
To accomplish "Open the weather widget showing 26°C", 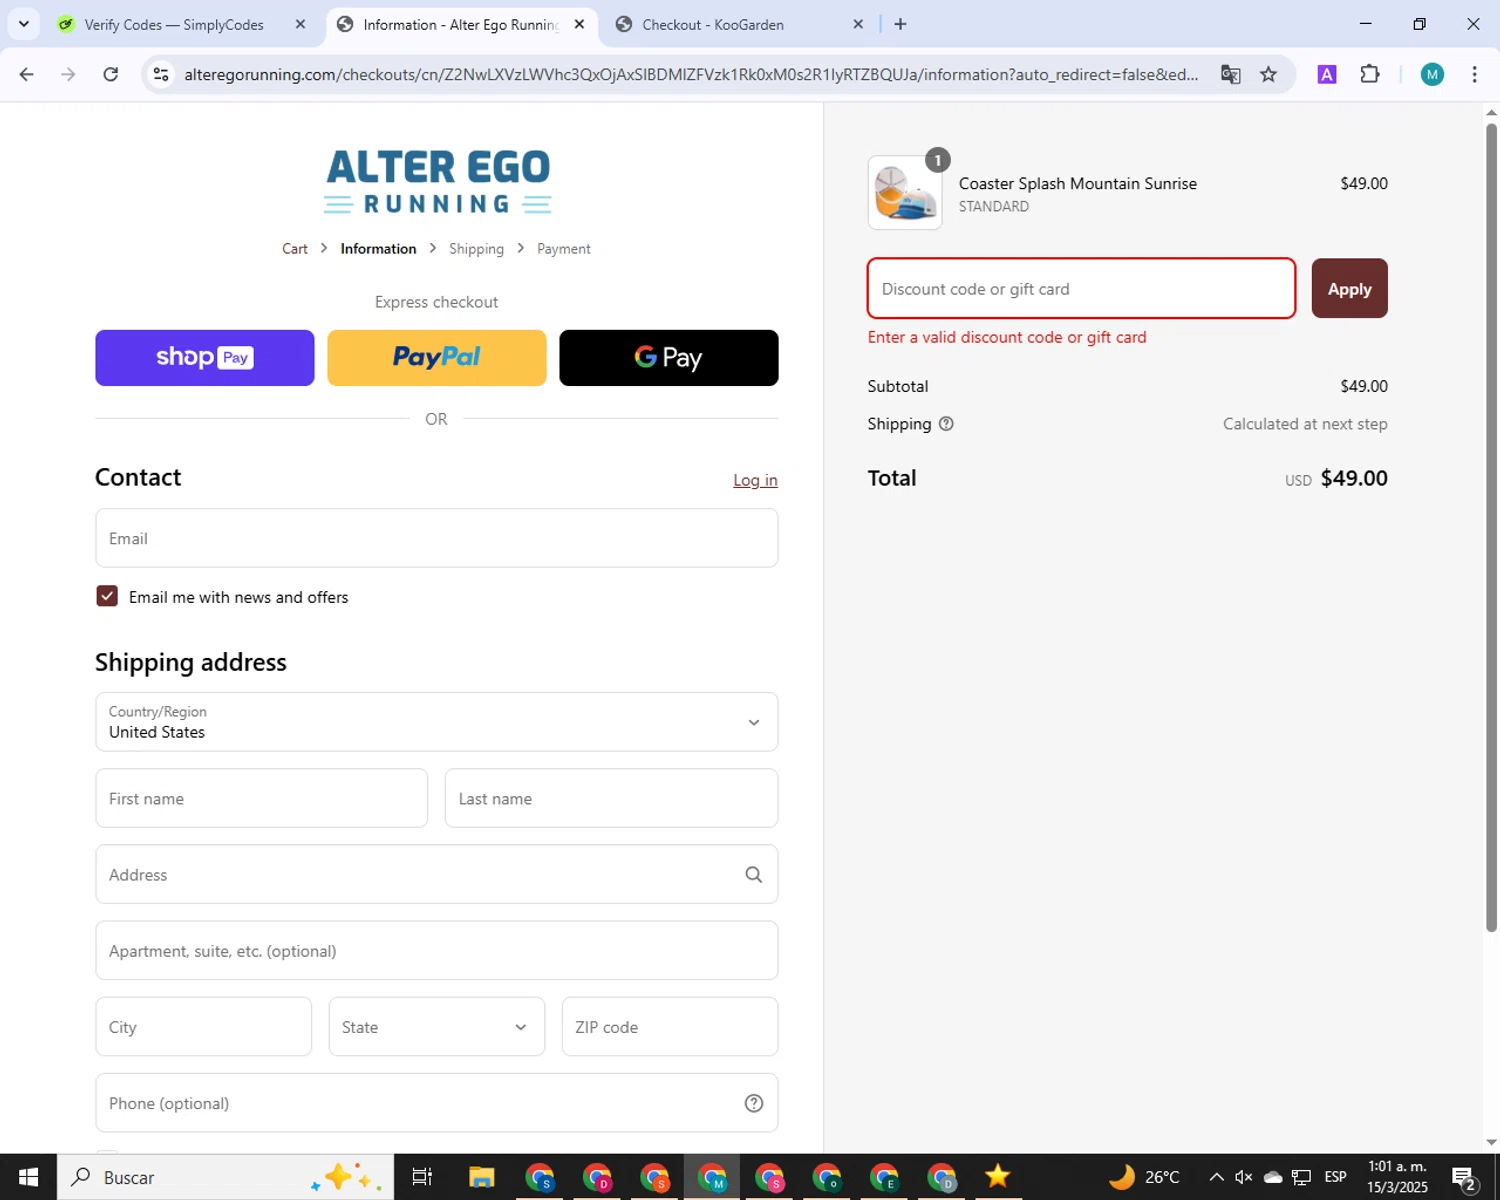I will pos(1144,1177).
